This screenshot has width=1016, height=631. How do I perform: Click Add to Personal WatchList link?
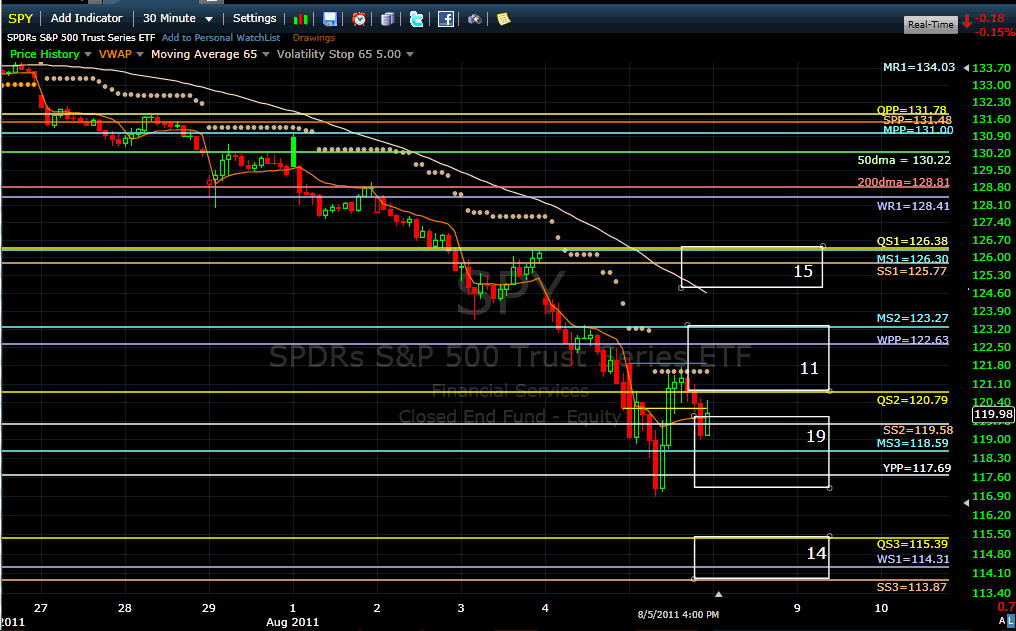[x=221, y=38]
